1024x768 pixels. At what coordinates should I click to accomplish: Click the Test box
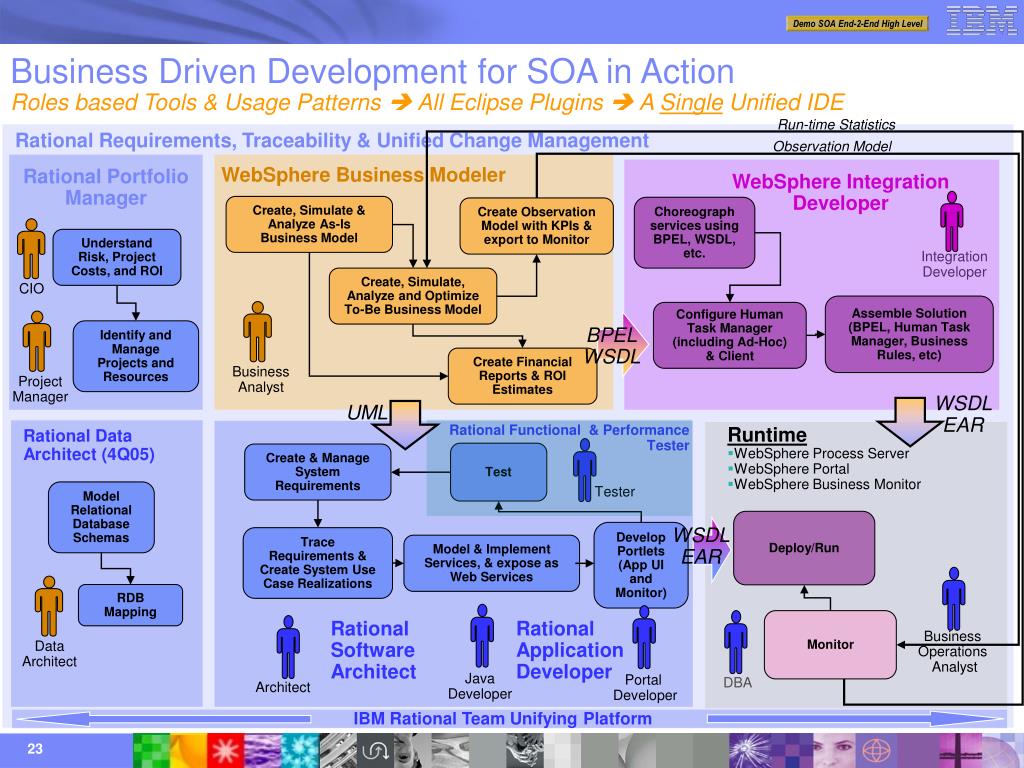click(x=498, y=472)
